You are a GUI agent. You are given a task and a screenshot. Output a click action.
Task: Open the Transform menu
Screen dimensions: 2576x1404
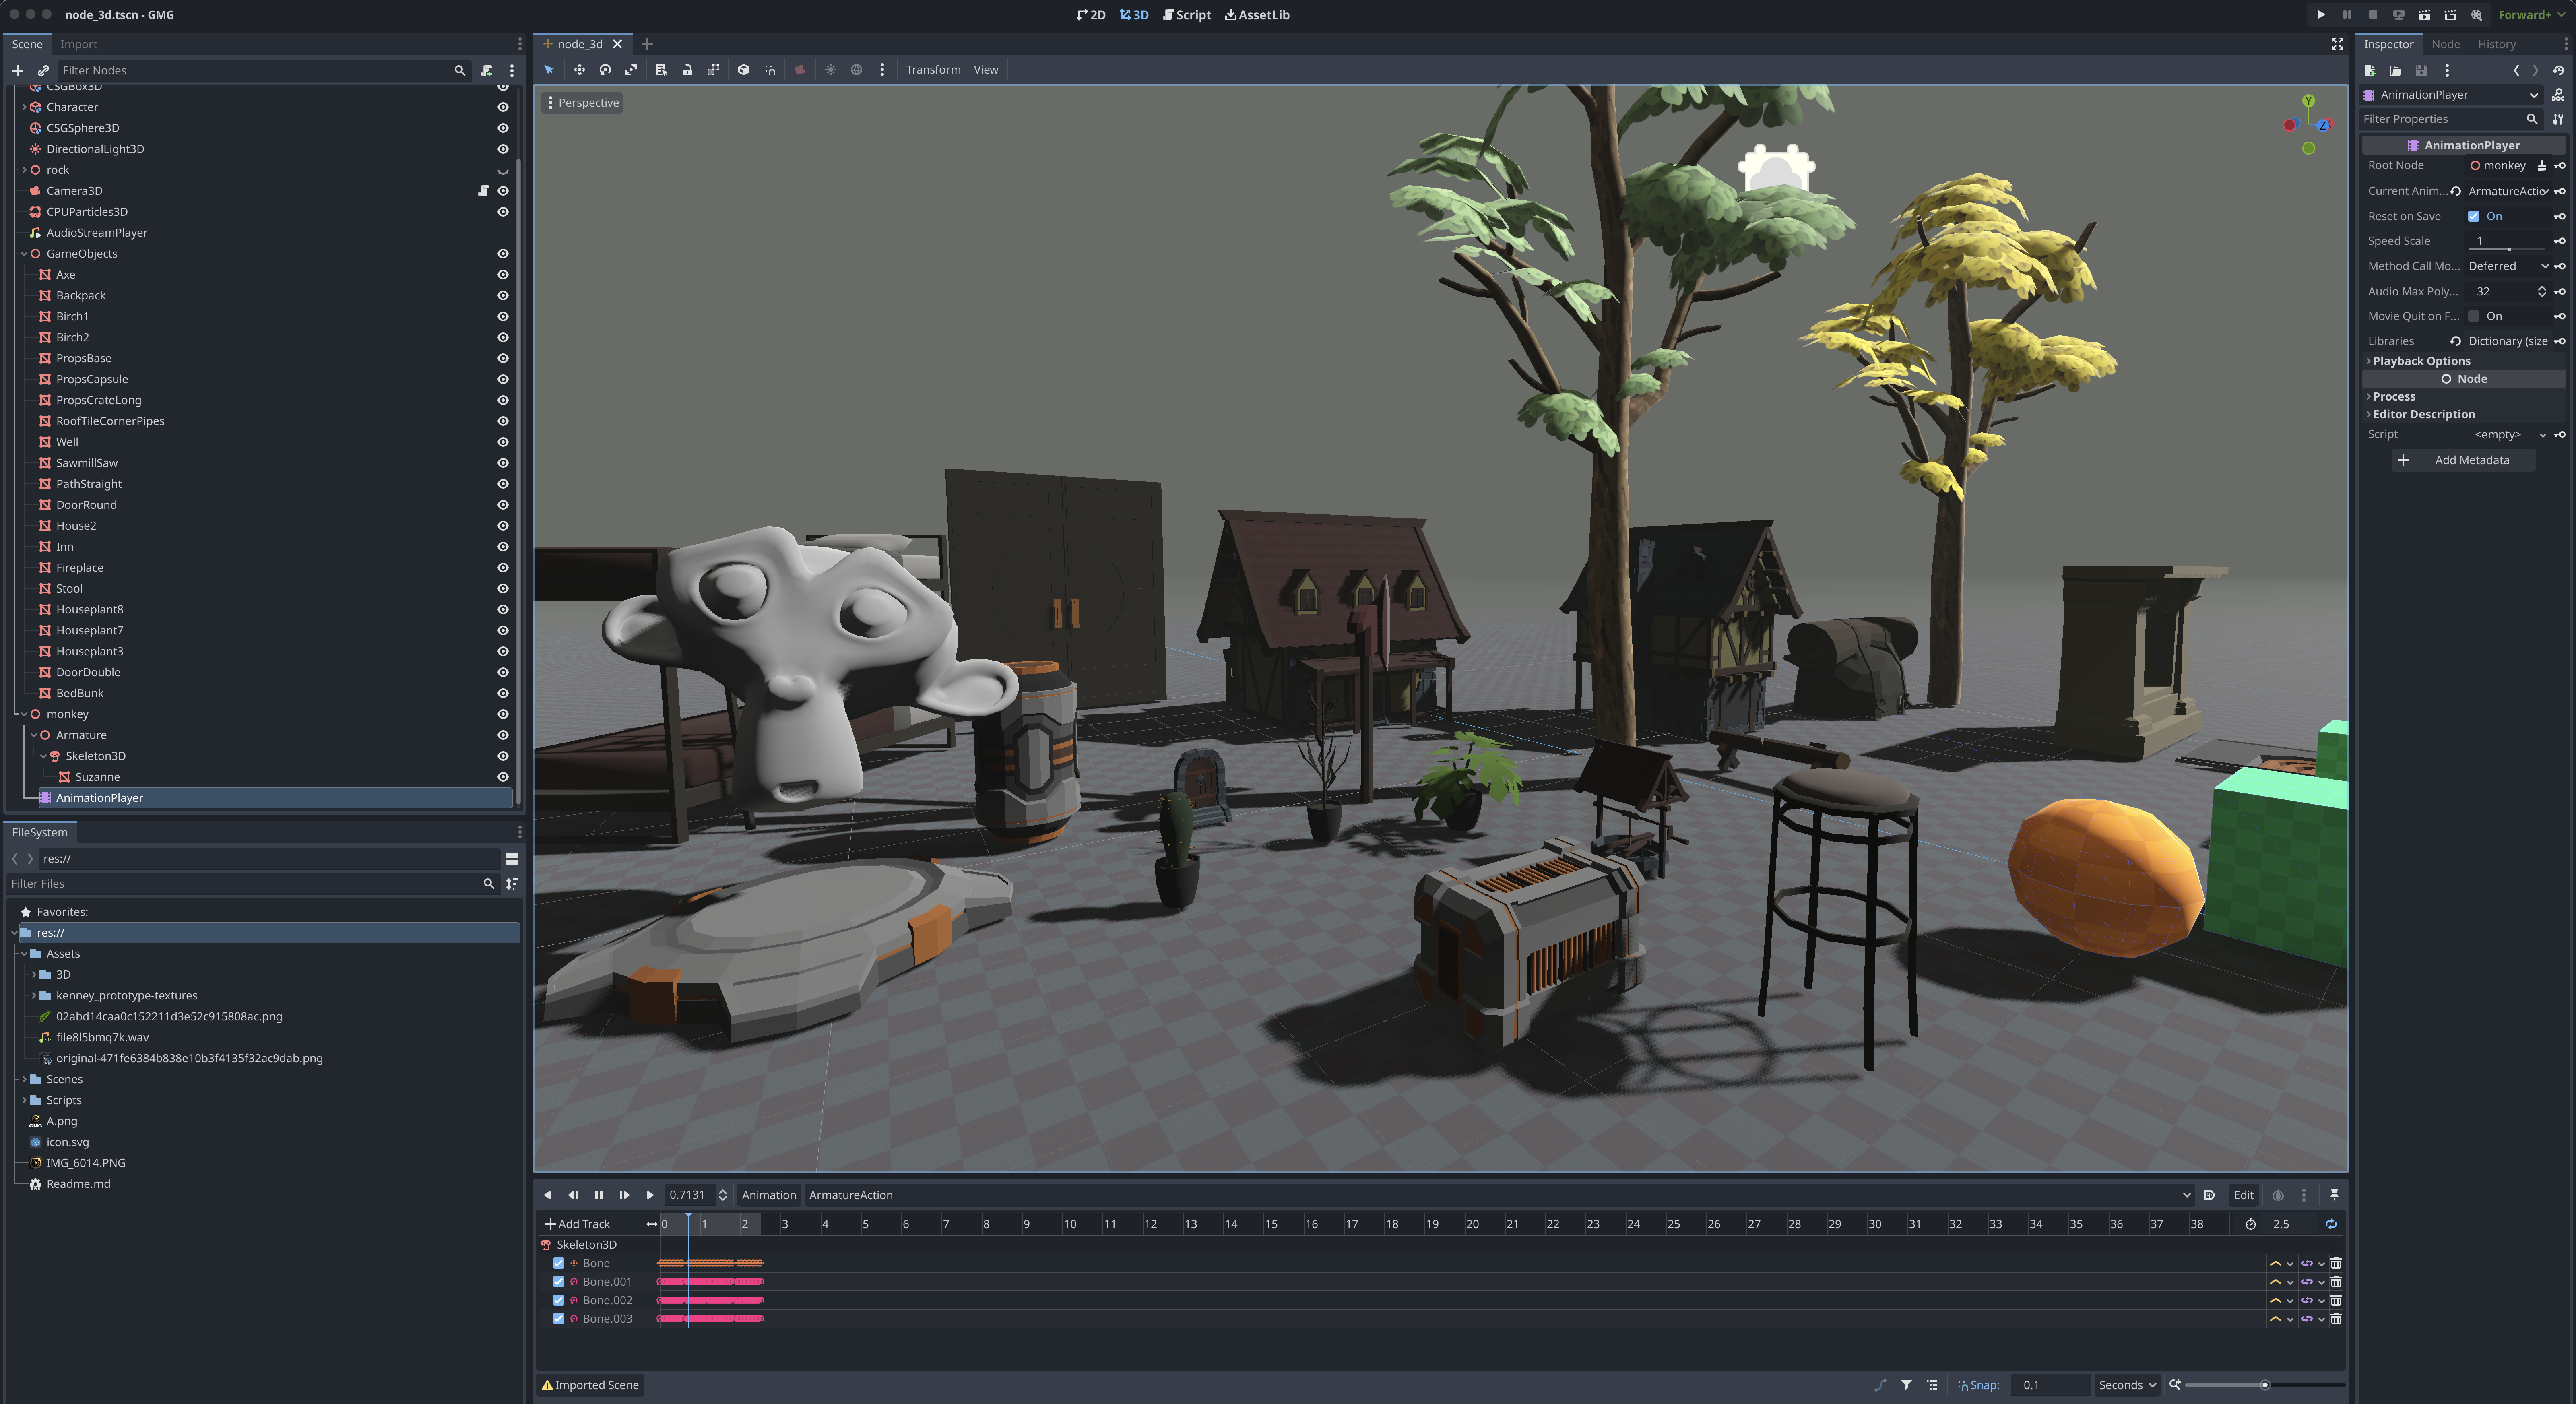click(x=932, y=70)
